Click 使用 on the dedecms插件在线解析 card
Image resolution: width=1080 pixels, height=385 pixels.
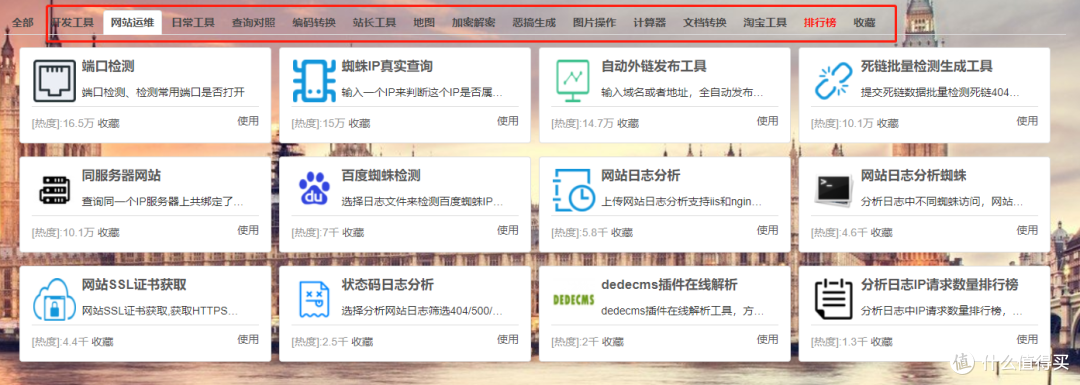(x=768, y=340)
